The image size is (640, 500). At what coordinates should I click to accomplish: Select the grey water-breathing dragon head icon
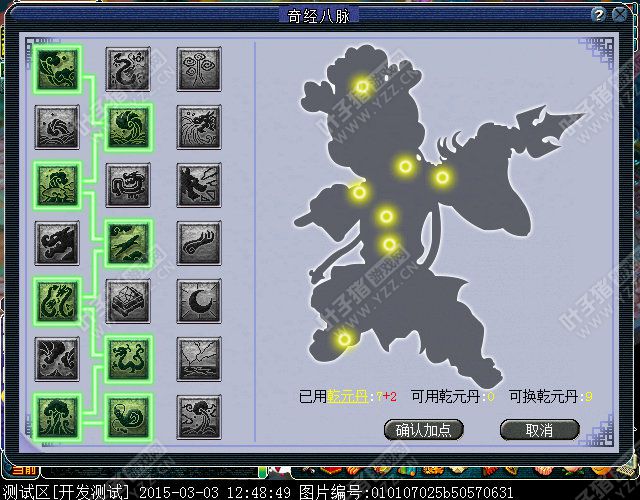(x=199, y=127)
